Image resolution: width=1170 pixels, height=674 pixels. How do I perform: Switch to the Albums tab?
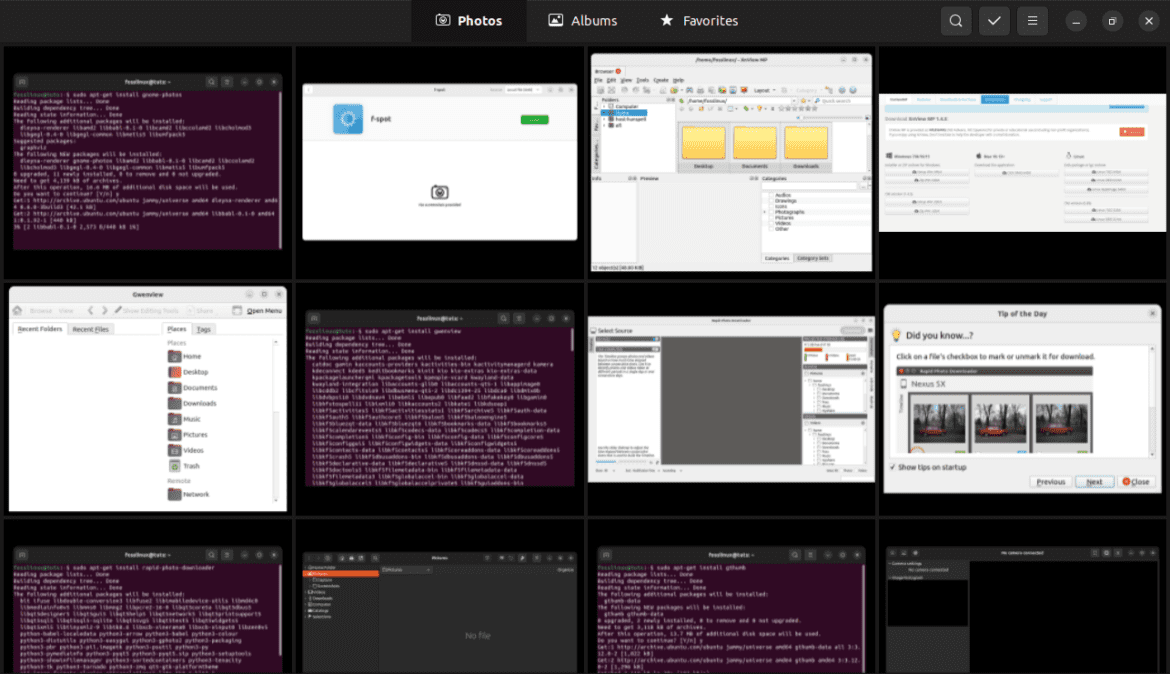(x=582, y=20)
